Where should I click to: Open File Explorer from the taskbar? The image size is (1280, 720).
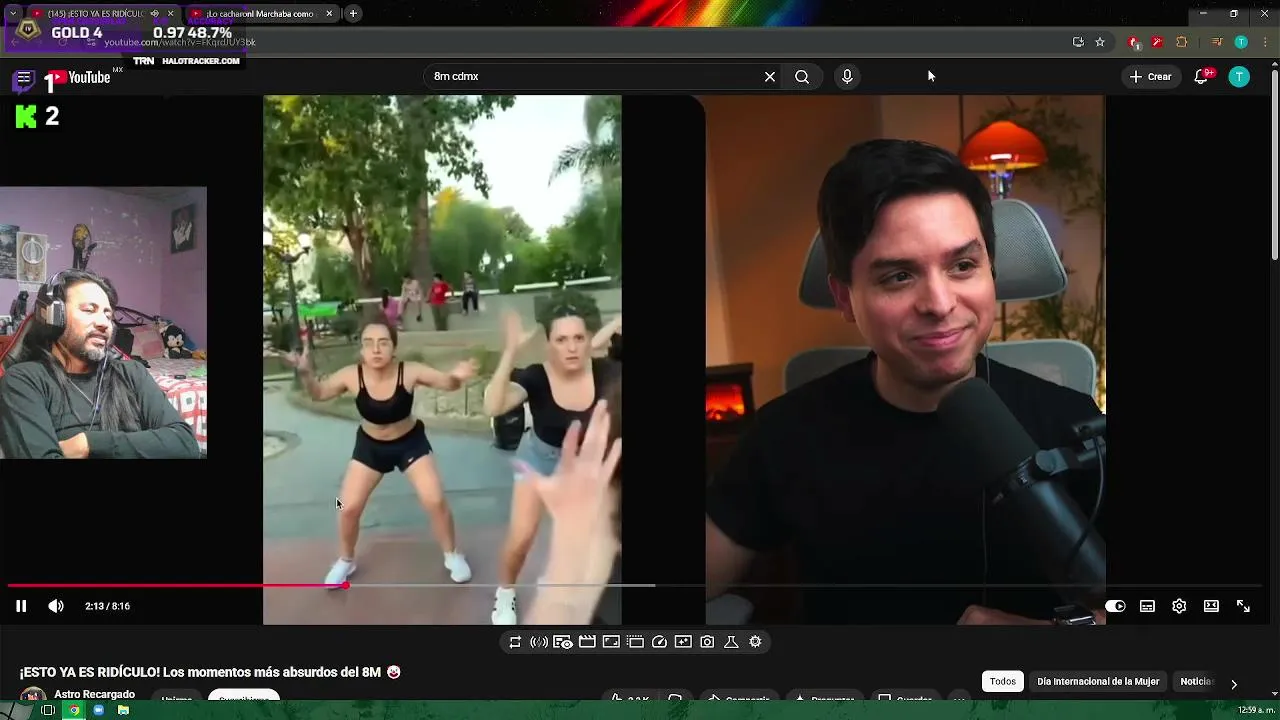pos(123,710)
